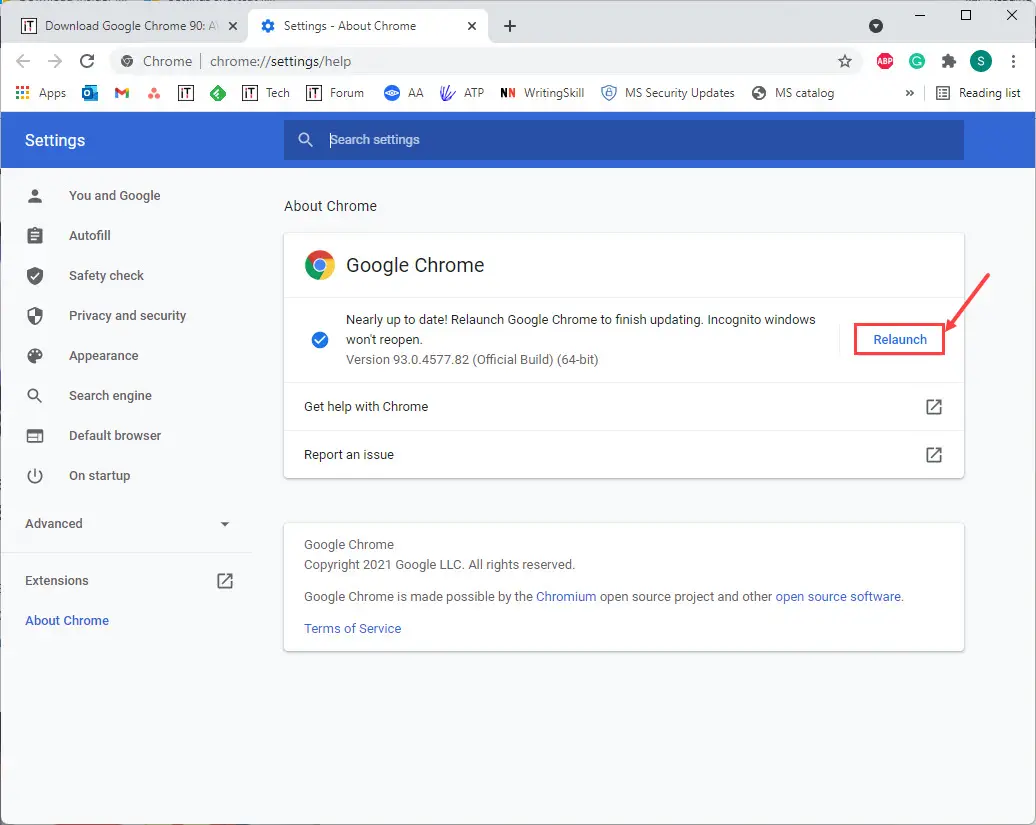The width and height of the screenshot is (1036, 825).
Task: Show more bookmarks via the chevron
Action: tap(910, 93)
